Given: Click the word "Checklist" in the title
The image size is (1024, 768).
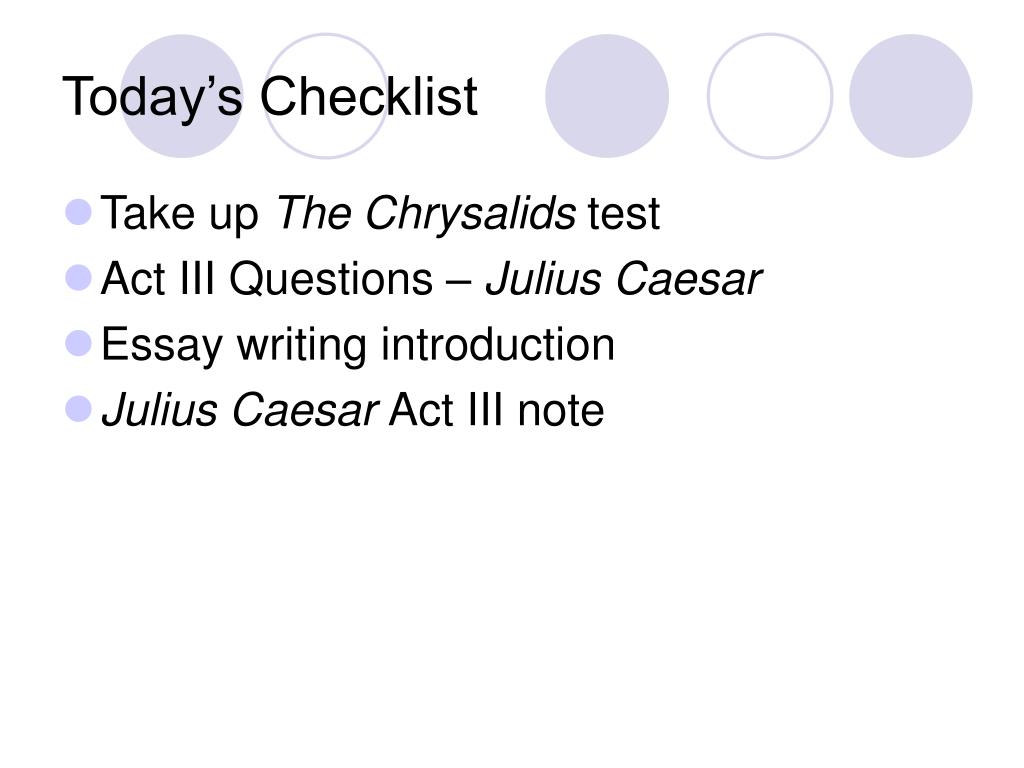Looking at the screenshot, I should (x=369, y=96).
